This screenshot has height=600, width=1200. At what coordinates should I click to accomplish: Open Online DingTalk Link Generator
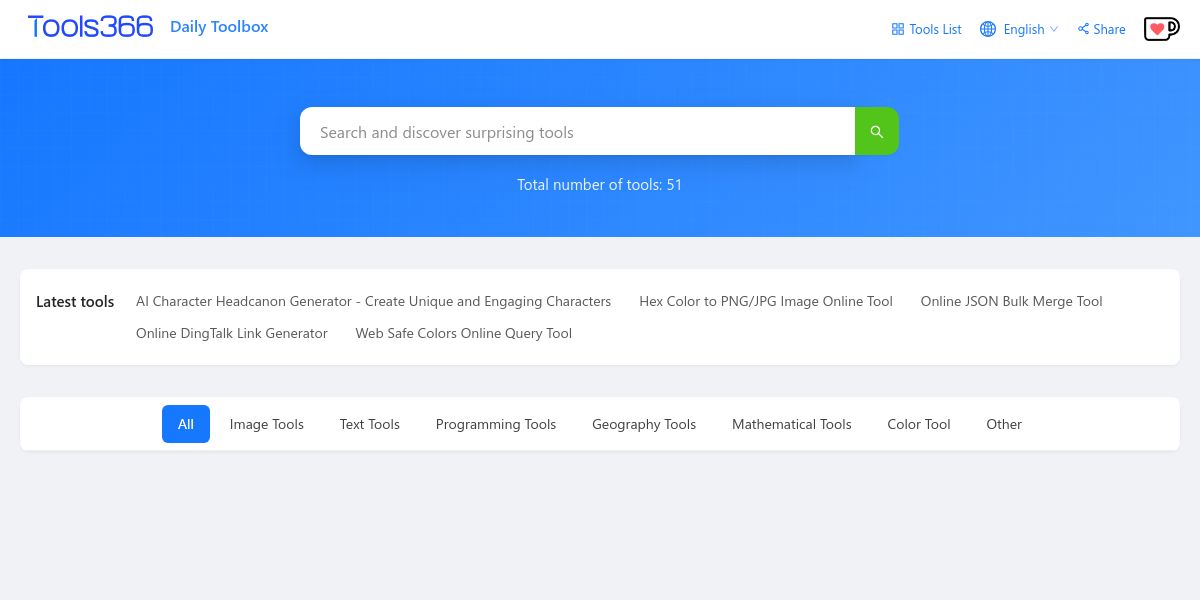point(232,333)
